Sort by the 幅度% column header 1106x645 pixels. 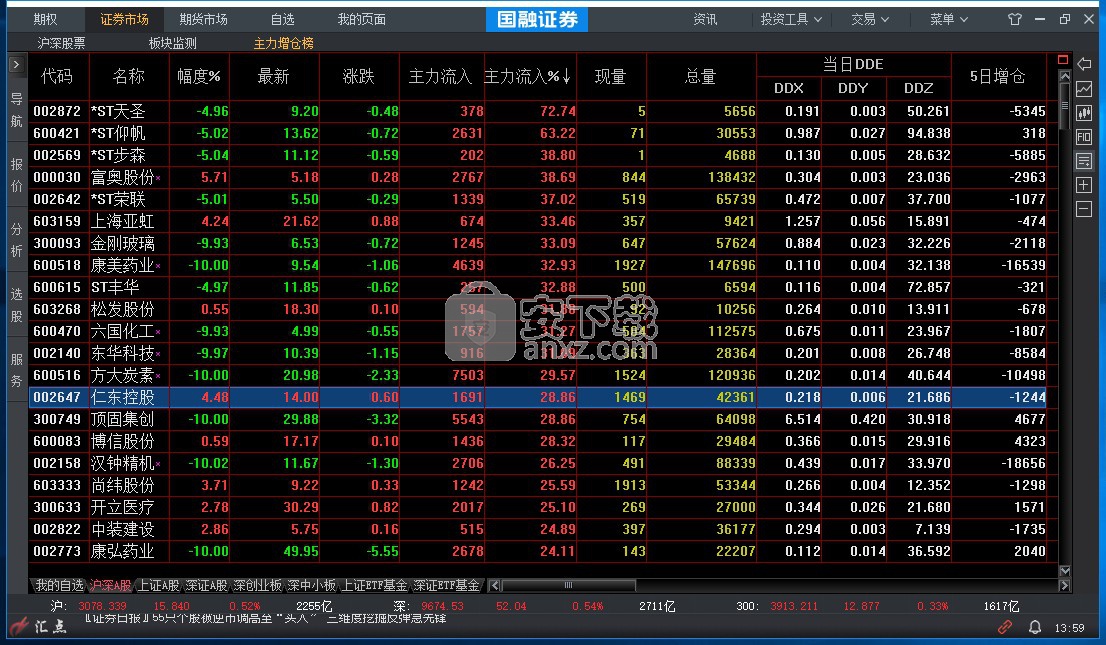pos(199,76)
